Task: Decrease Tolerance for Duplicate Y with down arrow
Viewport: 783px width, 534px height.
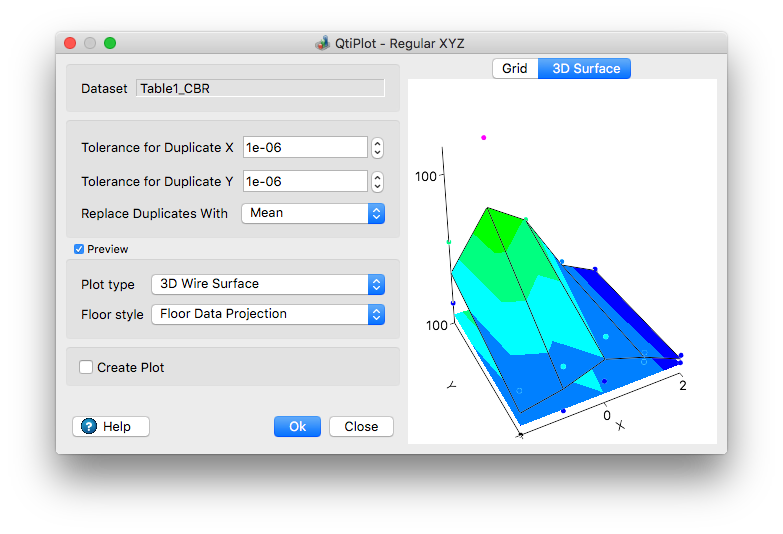Action: [377, 186]
